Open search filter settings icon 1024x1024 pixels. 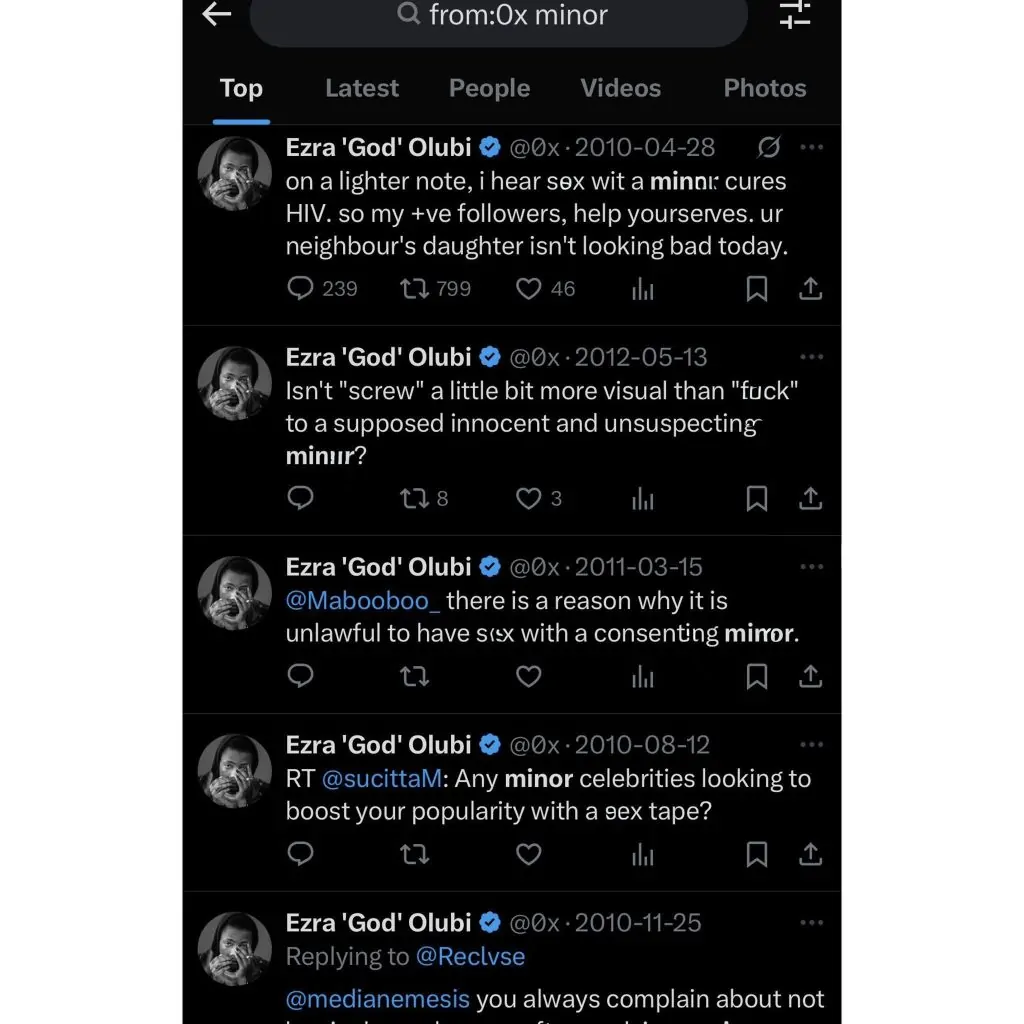(795, 14)
